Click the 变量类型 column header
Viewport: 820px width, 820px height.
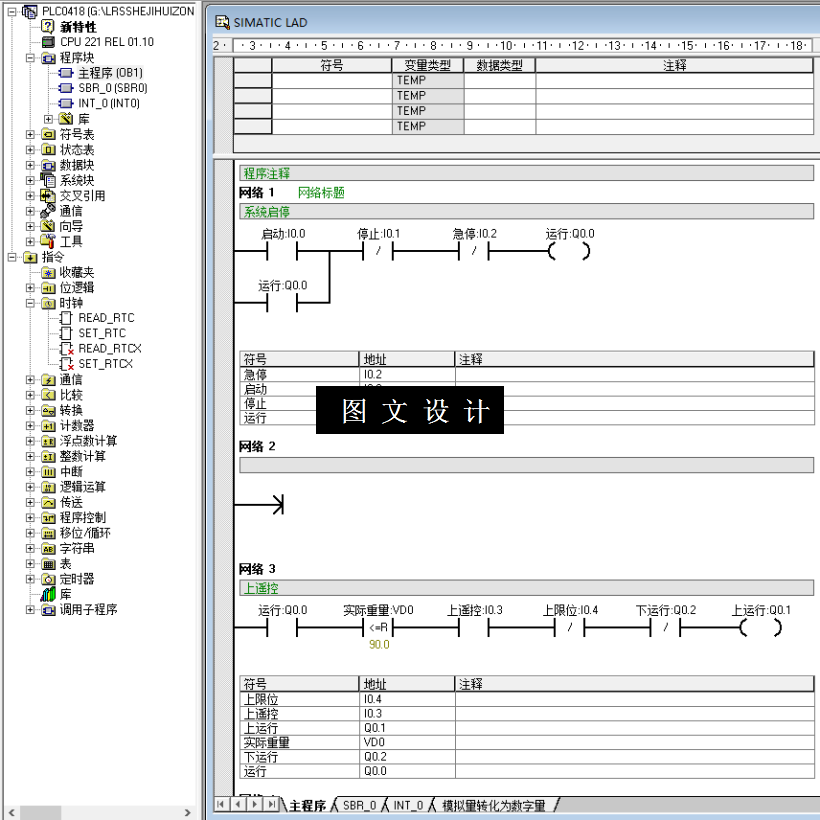tap(428, 65)
